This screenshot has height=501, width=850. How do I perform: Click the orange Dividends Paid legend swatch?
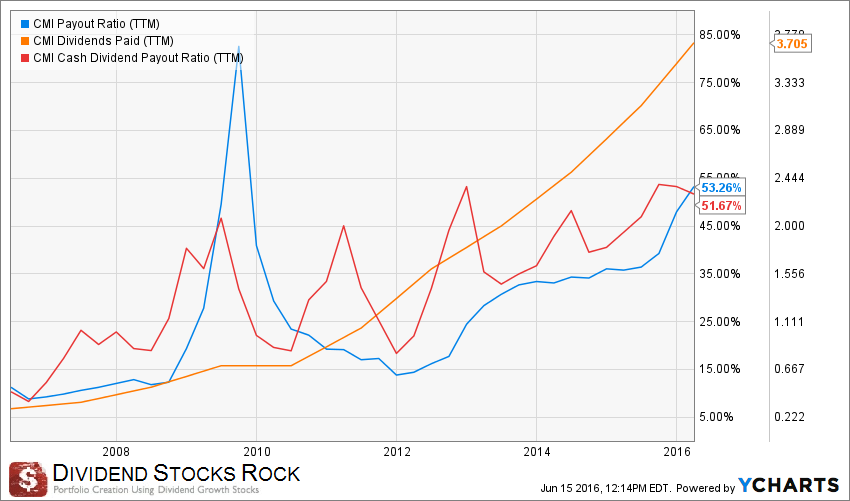pos(24,41)
